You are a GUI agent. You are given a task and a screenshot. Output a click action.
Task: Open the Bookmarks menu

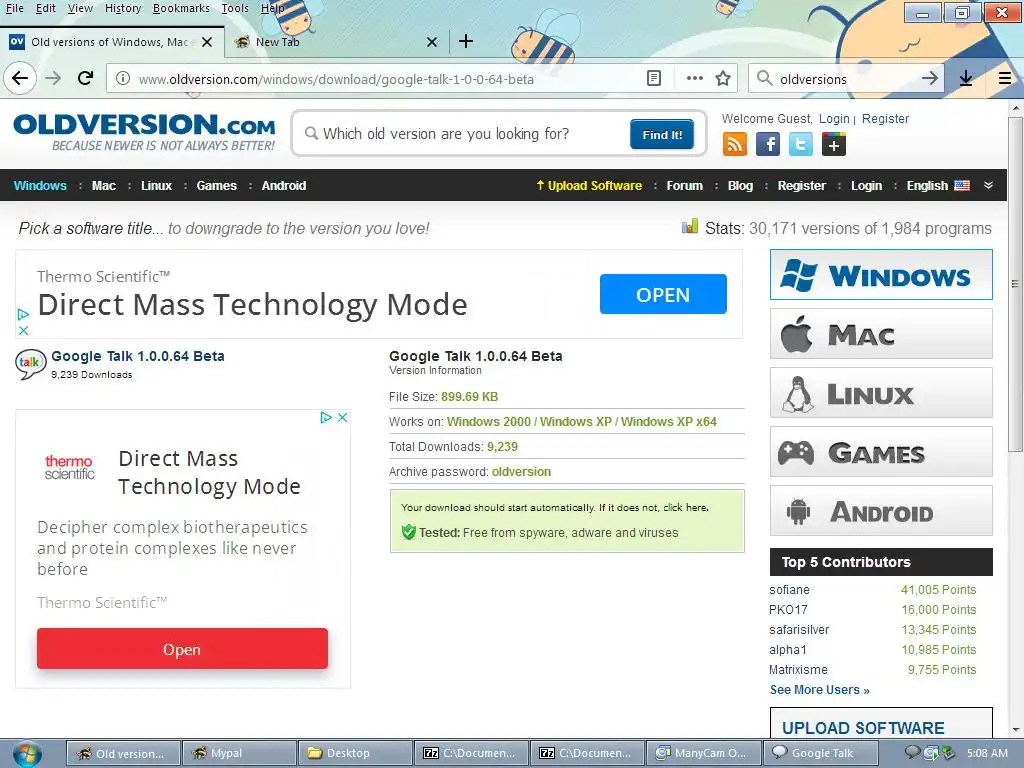point(182,8)
